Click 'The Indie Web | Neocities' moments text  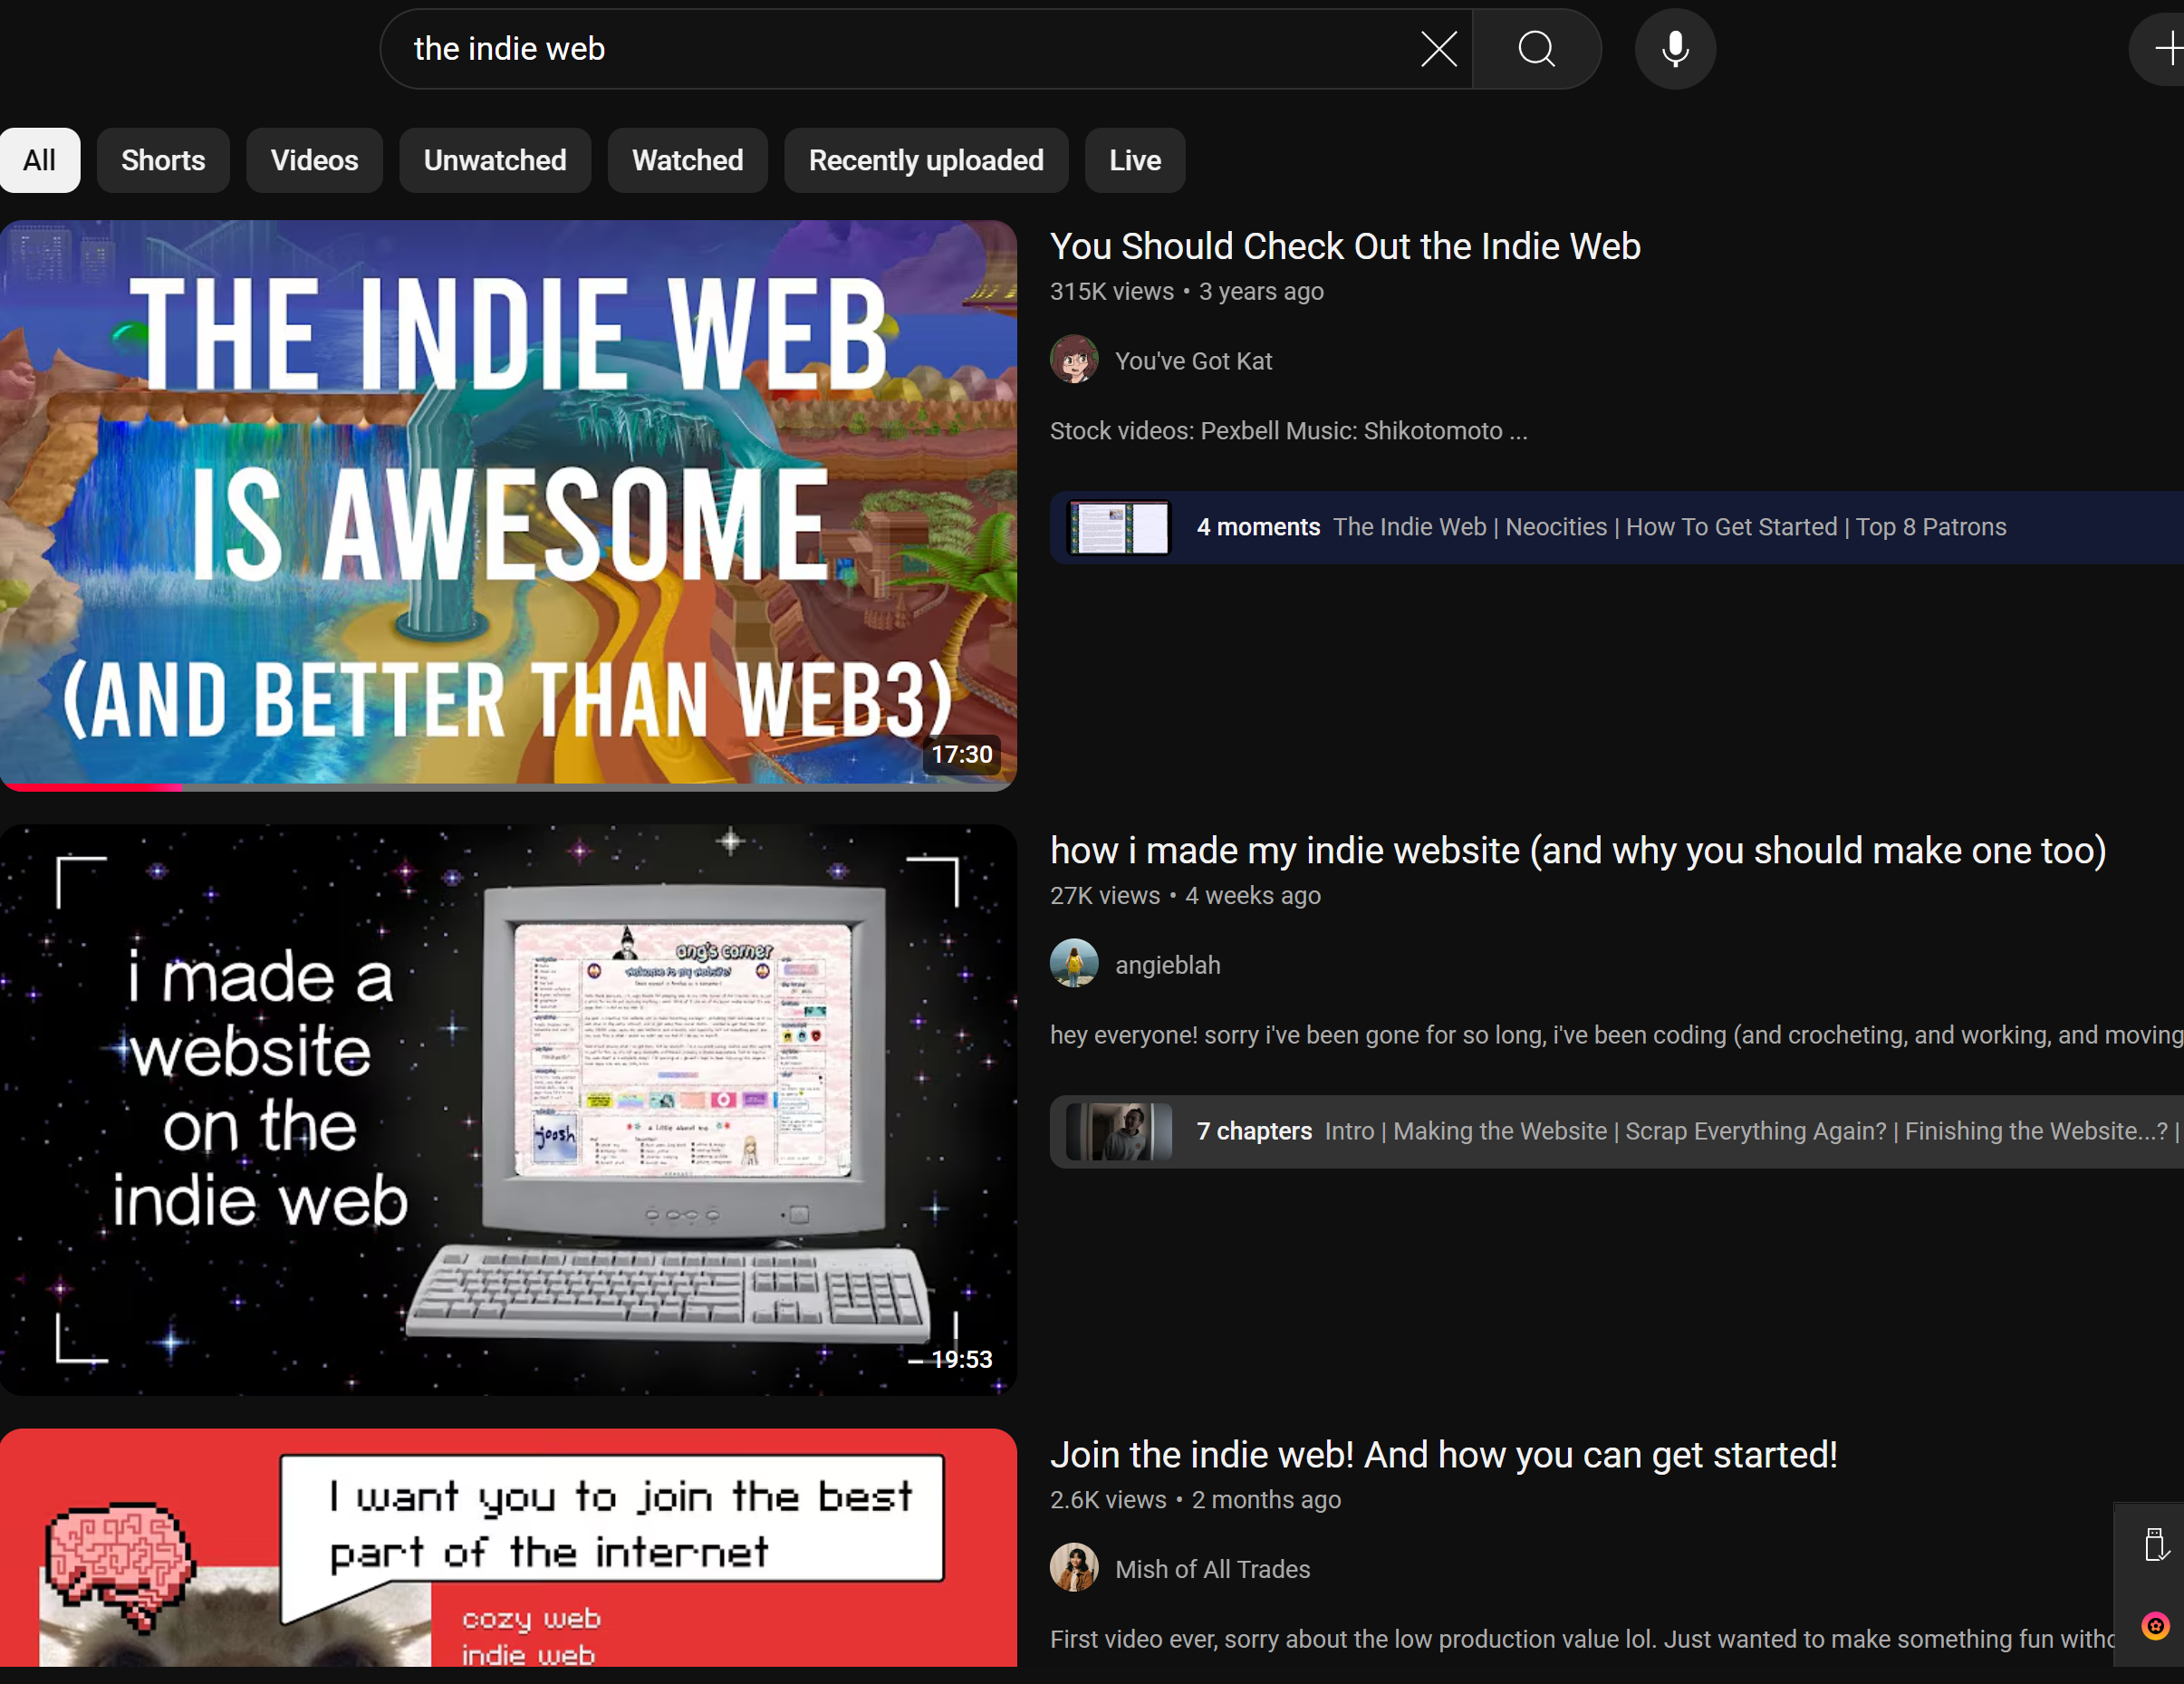[1670, 527]
